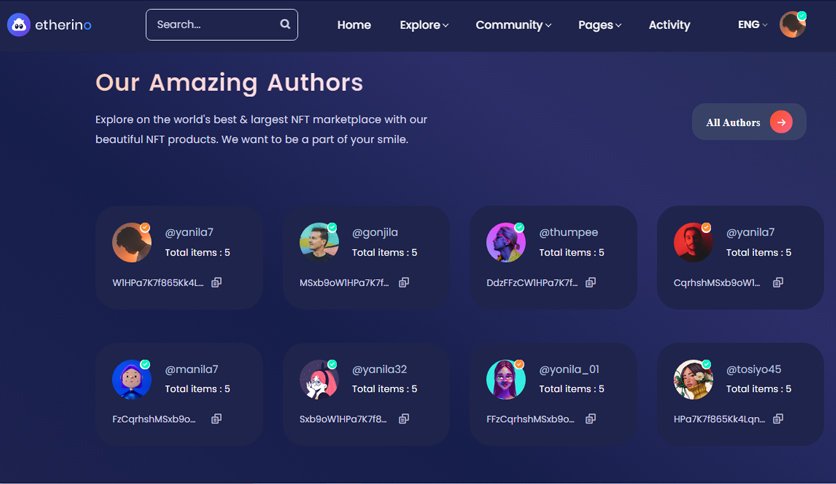836x484 pixels.
Task: Click the Our Amazing Authors heading
Action: click(x=229, y=83)
